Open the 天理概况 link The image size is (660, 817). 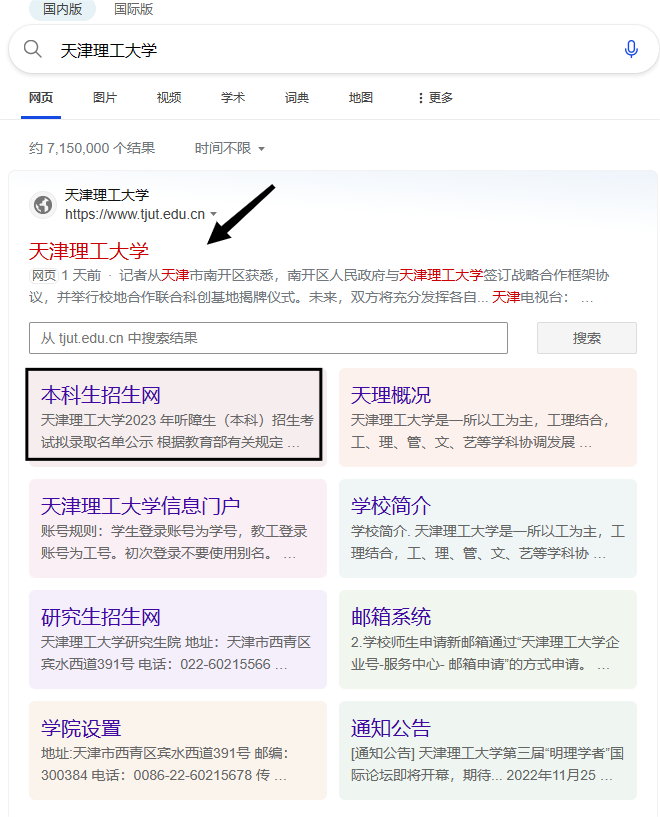391,395
